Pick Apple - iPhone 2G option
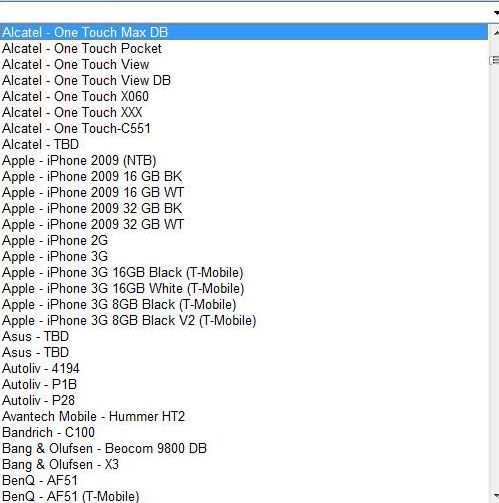 [x=244, y=240]
